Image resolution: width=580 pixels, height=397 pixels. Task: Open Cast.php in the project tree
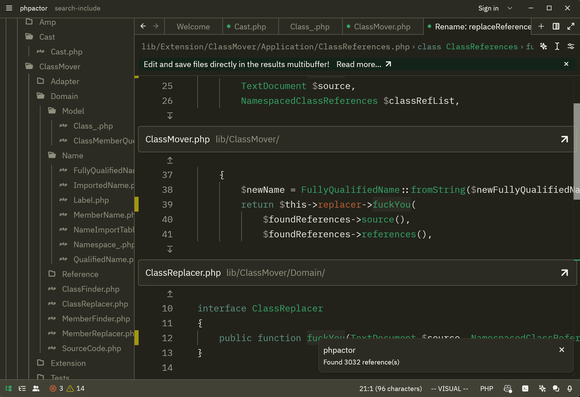(66, 51)
